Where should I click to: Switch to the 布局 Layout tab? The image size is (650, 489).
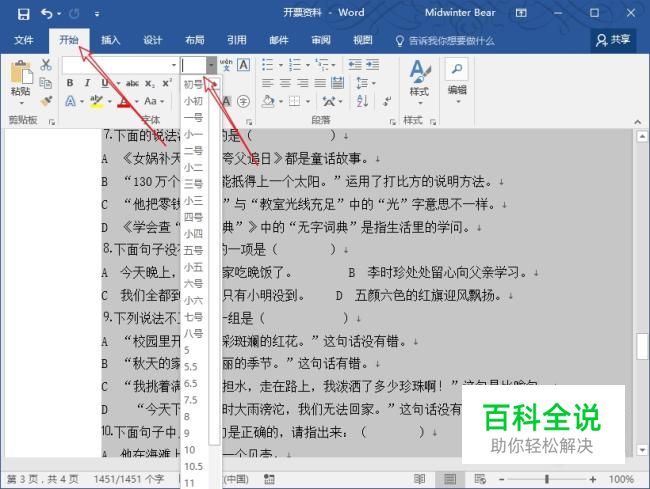pos(194,40)
